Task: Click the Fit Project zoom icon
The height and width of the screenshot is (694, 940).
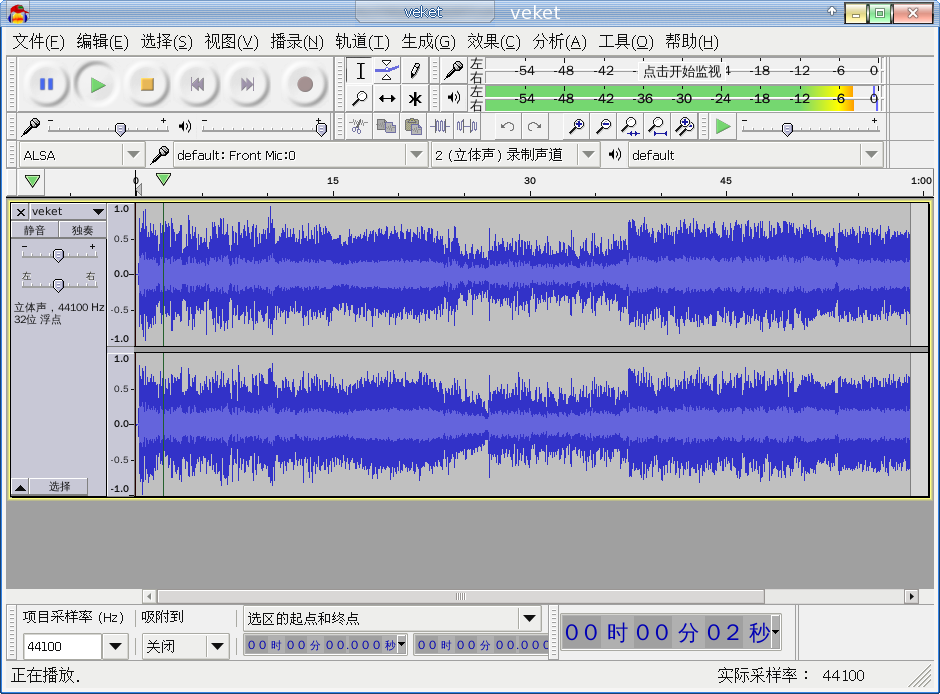Action: click(x=657, y=126)
